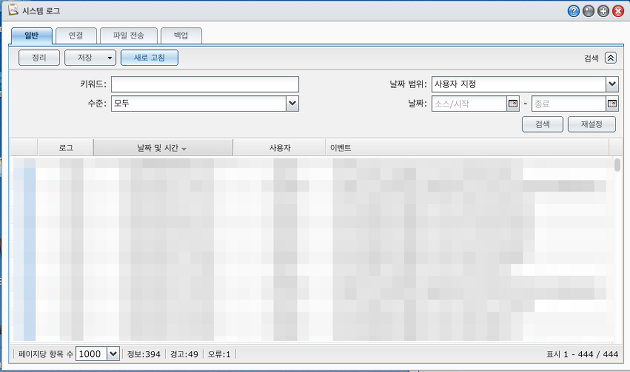The width and height of the screenshot is (630, 372).
Task: Click the 정보:394 status text
Action: (144, 354)
